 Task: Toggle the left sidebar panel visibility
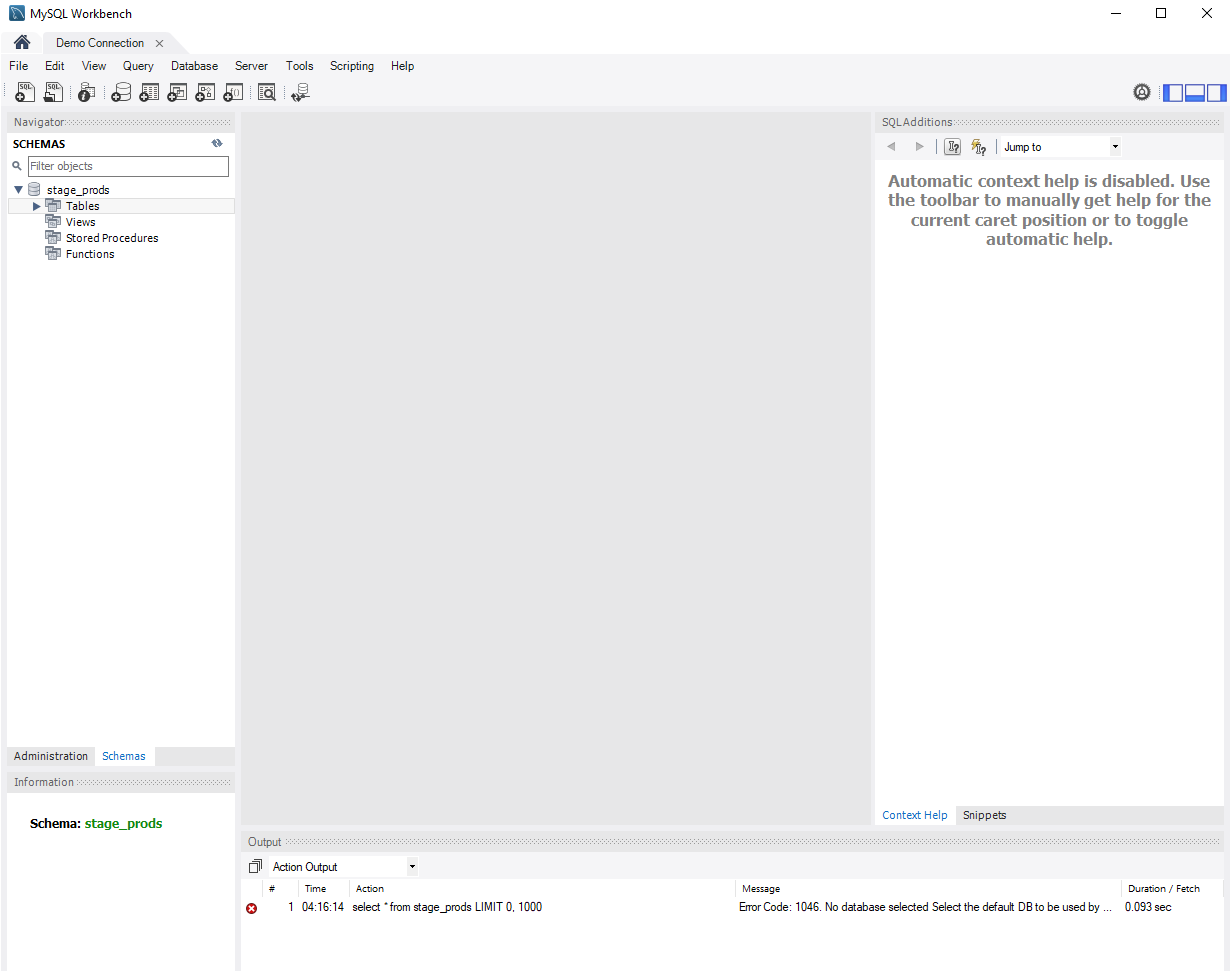pyautogui.click(x=1173, y=93)
